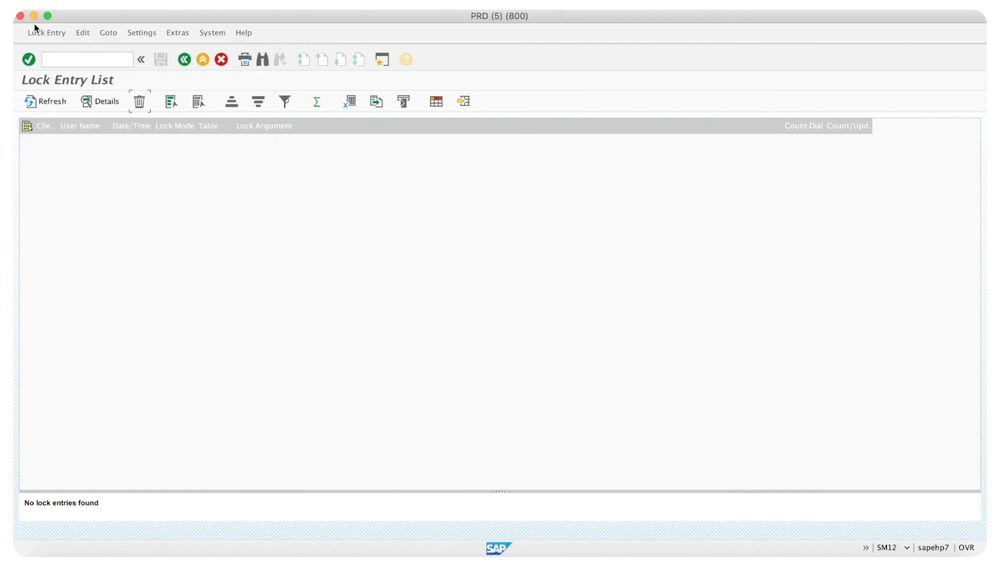Focus the transaction command field
This screenshot has height=563, width=1000.
click(87, 59)
